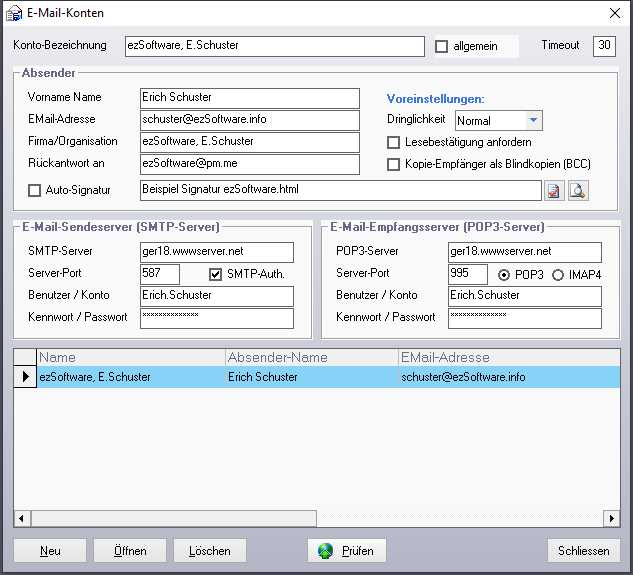Select the IMAP4 radio button
633x575 pixels.
(558, 274)
